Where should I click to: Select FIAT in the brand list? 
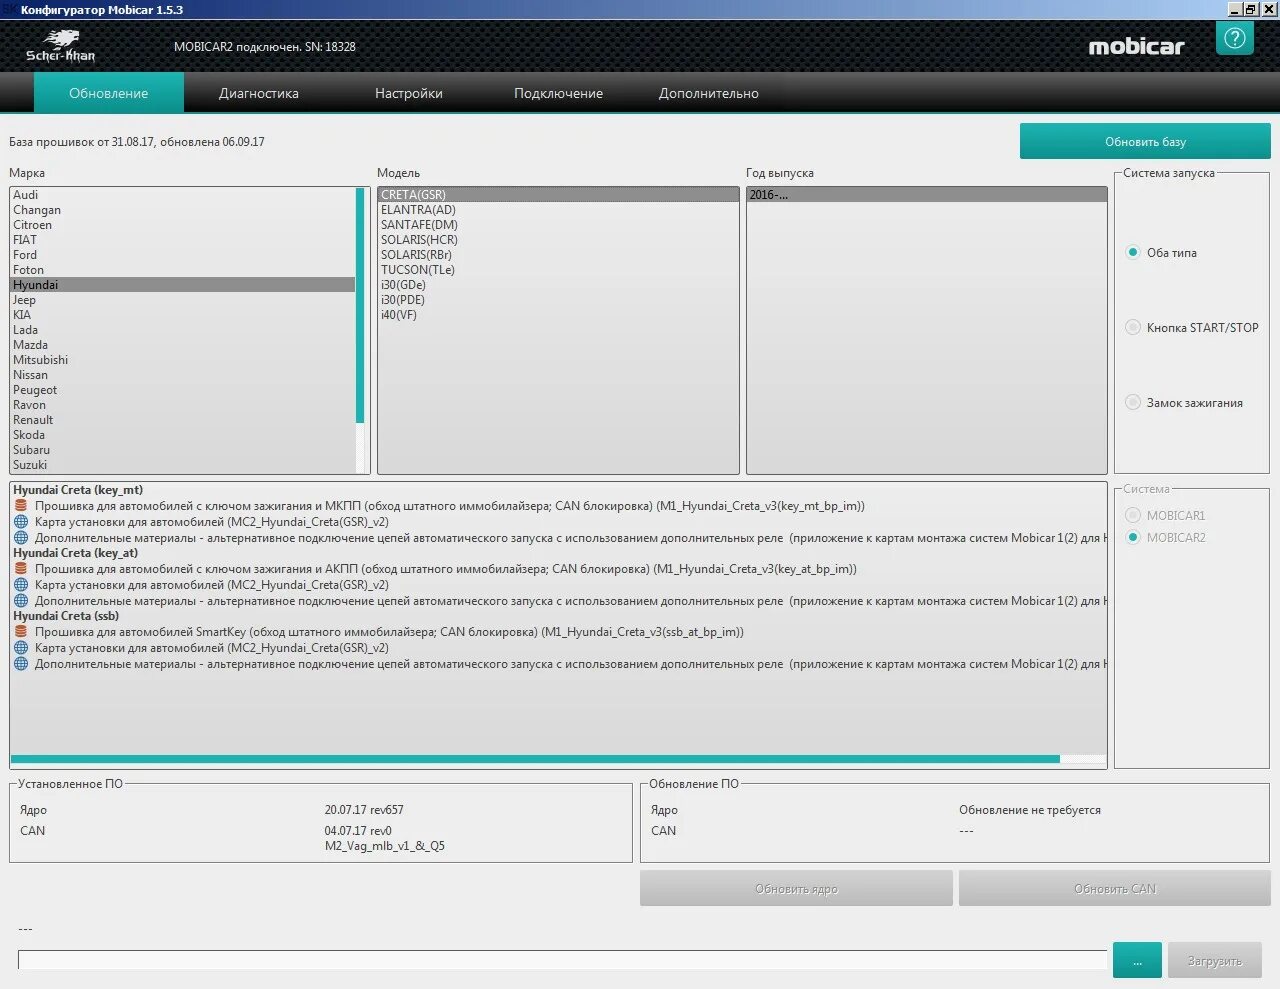pos(183,240)
